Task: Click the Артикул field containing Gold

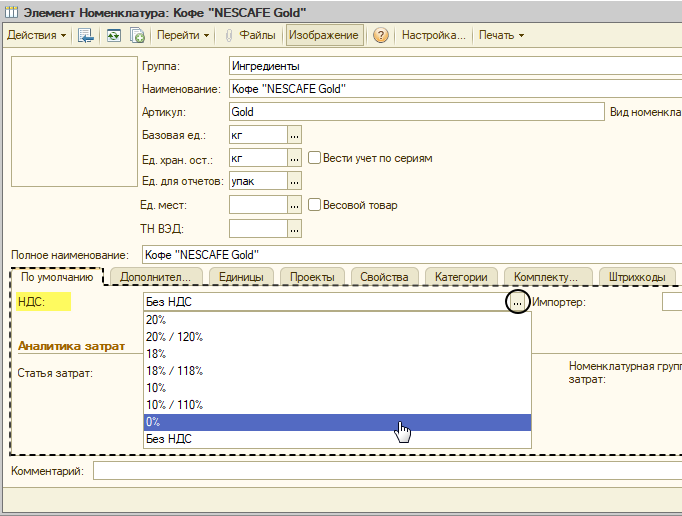Action: pos(417,112)
